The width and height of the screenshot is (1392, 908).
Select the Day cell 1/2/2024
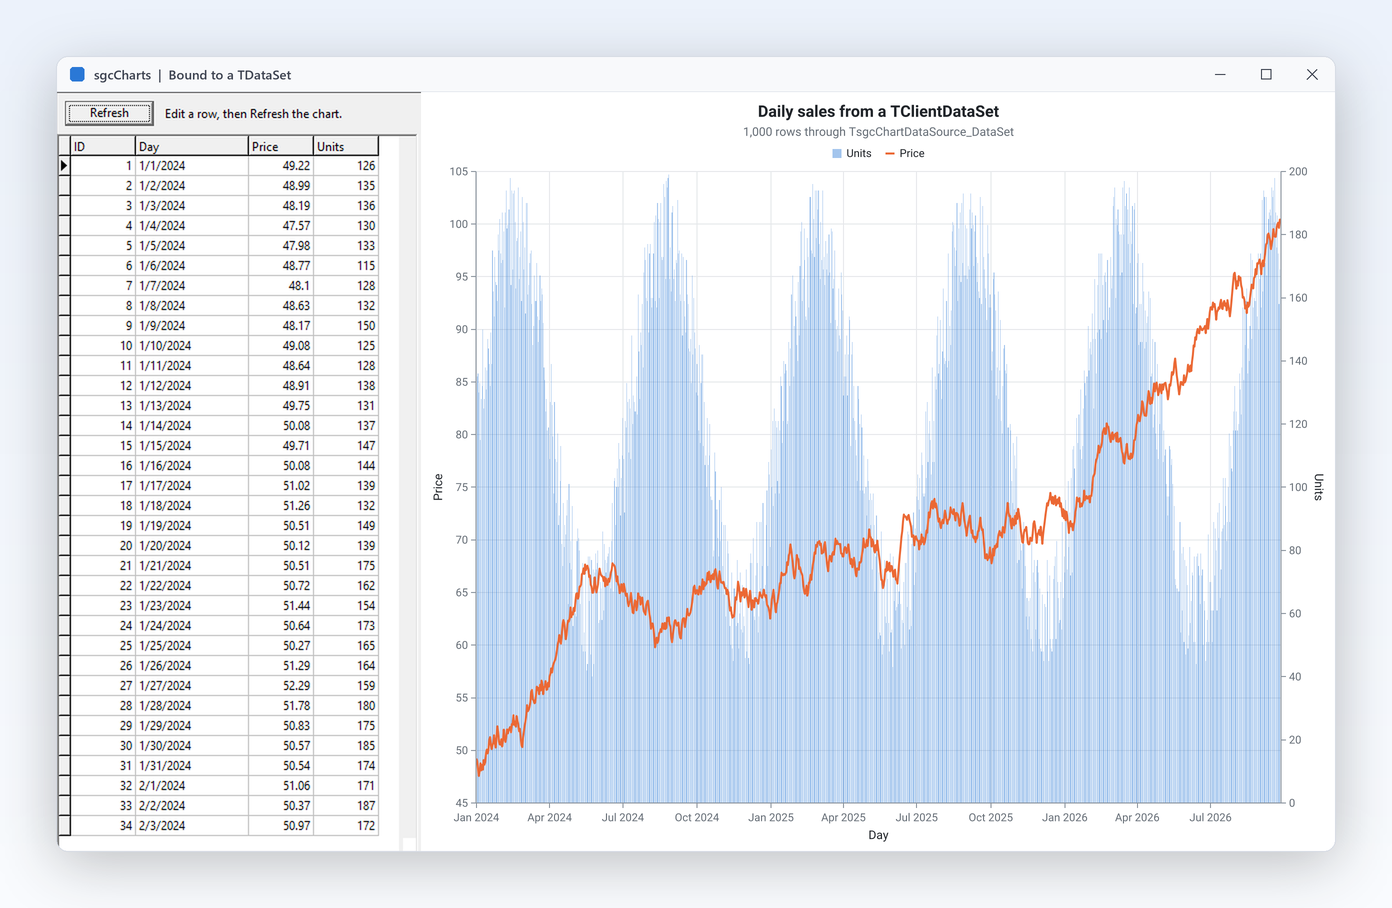[x=192, y=186]
